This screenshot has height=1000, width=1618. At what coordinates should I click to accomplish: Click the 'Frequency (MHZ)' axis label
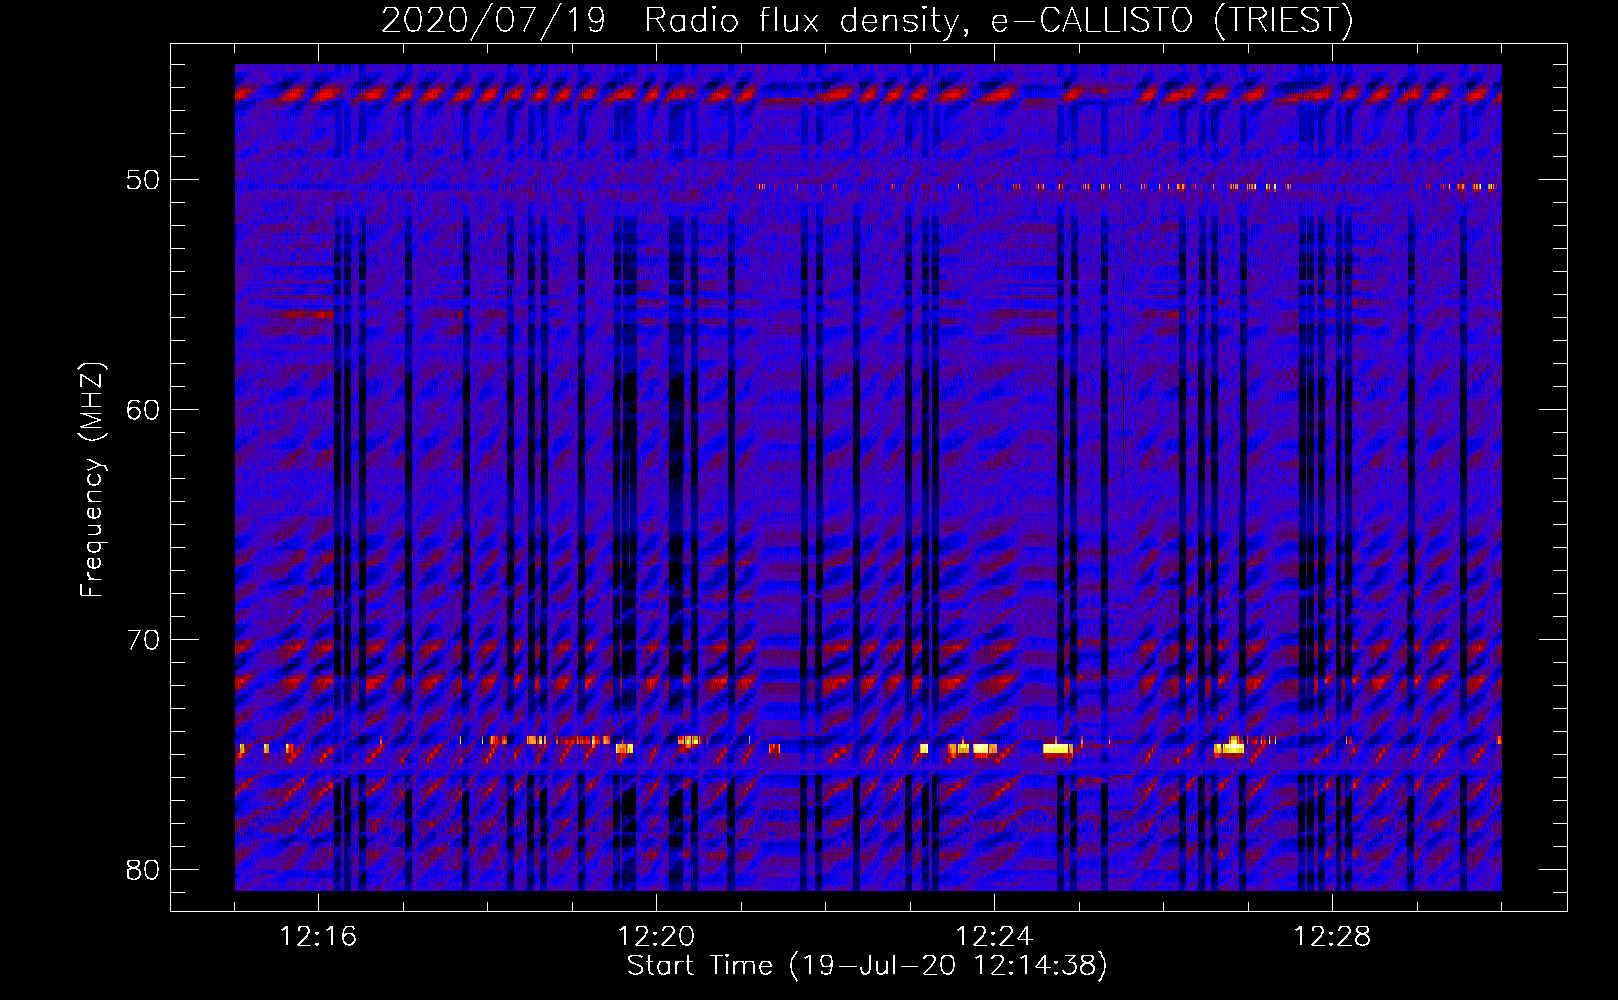point(91,480)
